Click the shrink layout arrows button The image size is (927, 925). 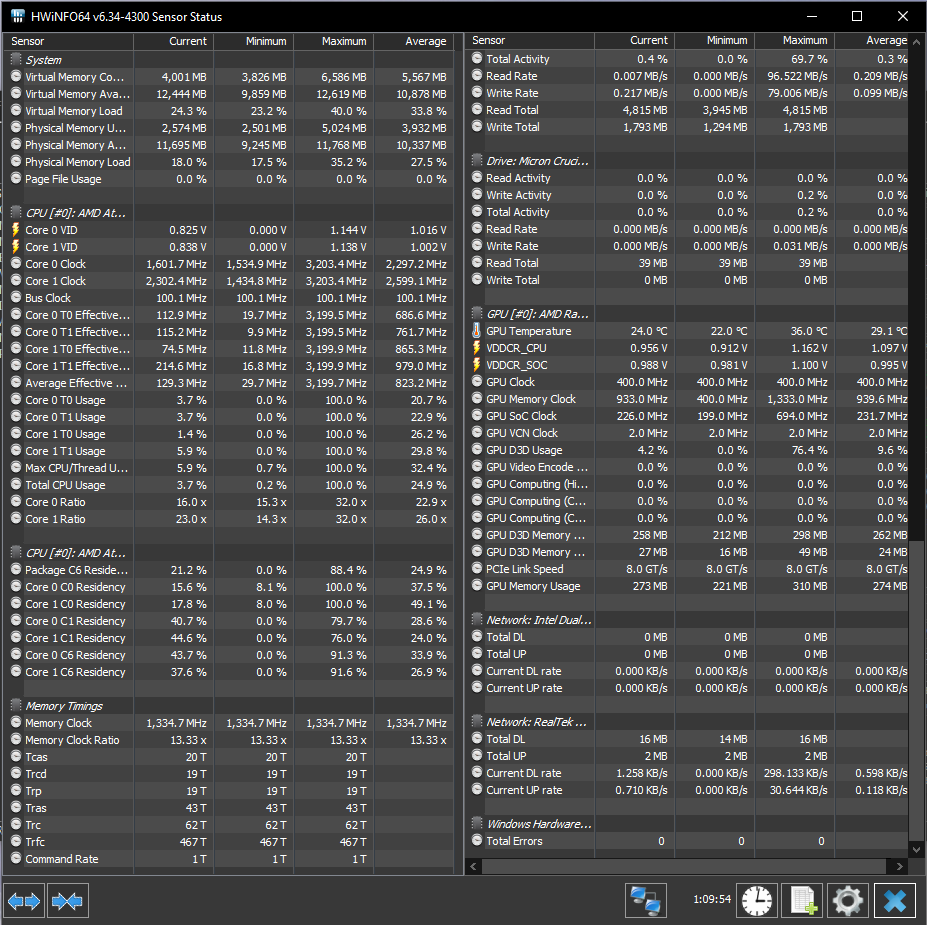(67, 900)
